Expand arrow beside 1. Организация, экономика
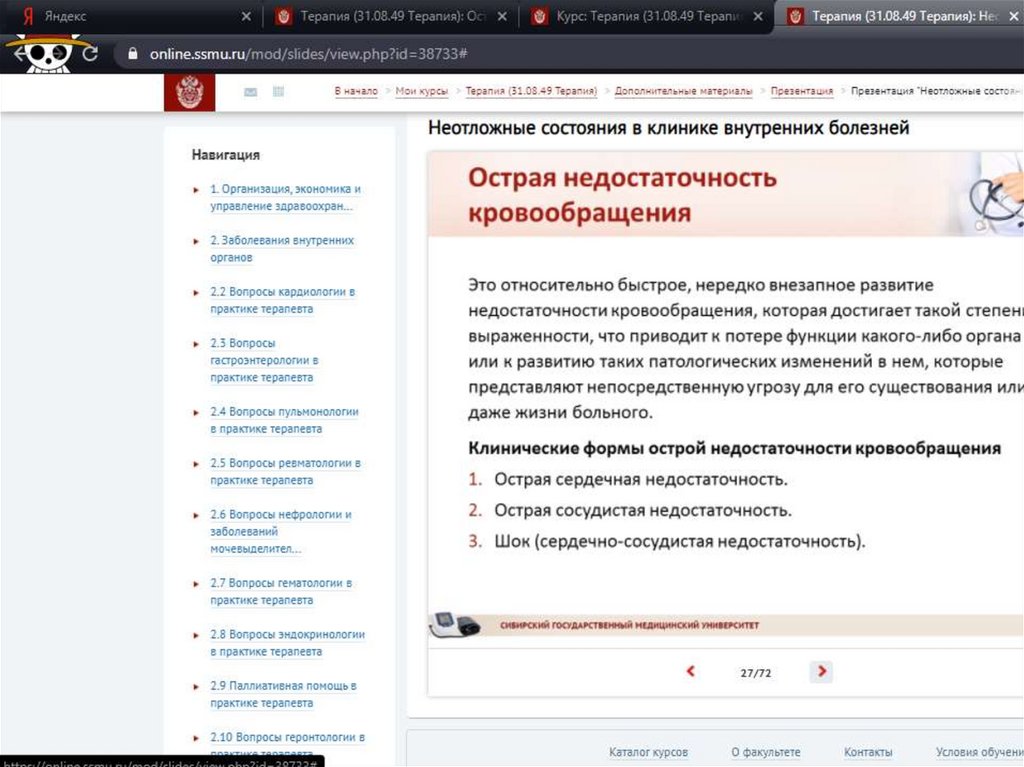Viewport: 1024px width, 767px height. (x=196, y=190)
